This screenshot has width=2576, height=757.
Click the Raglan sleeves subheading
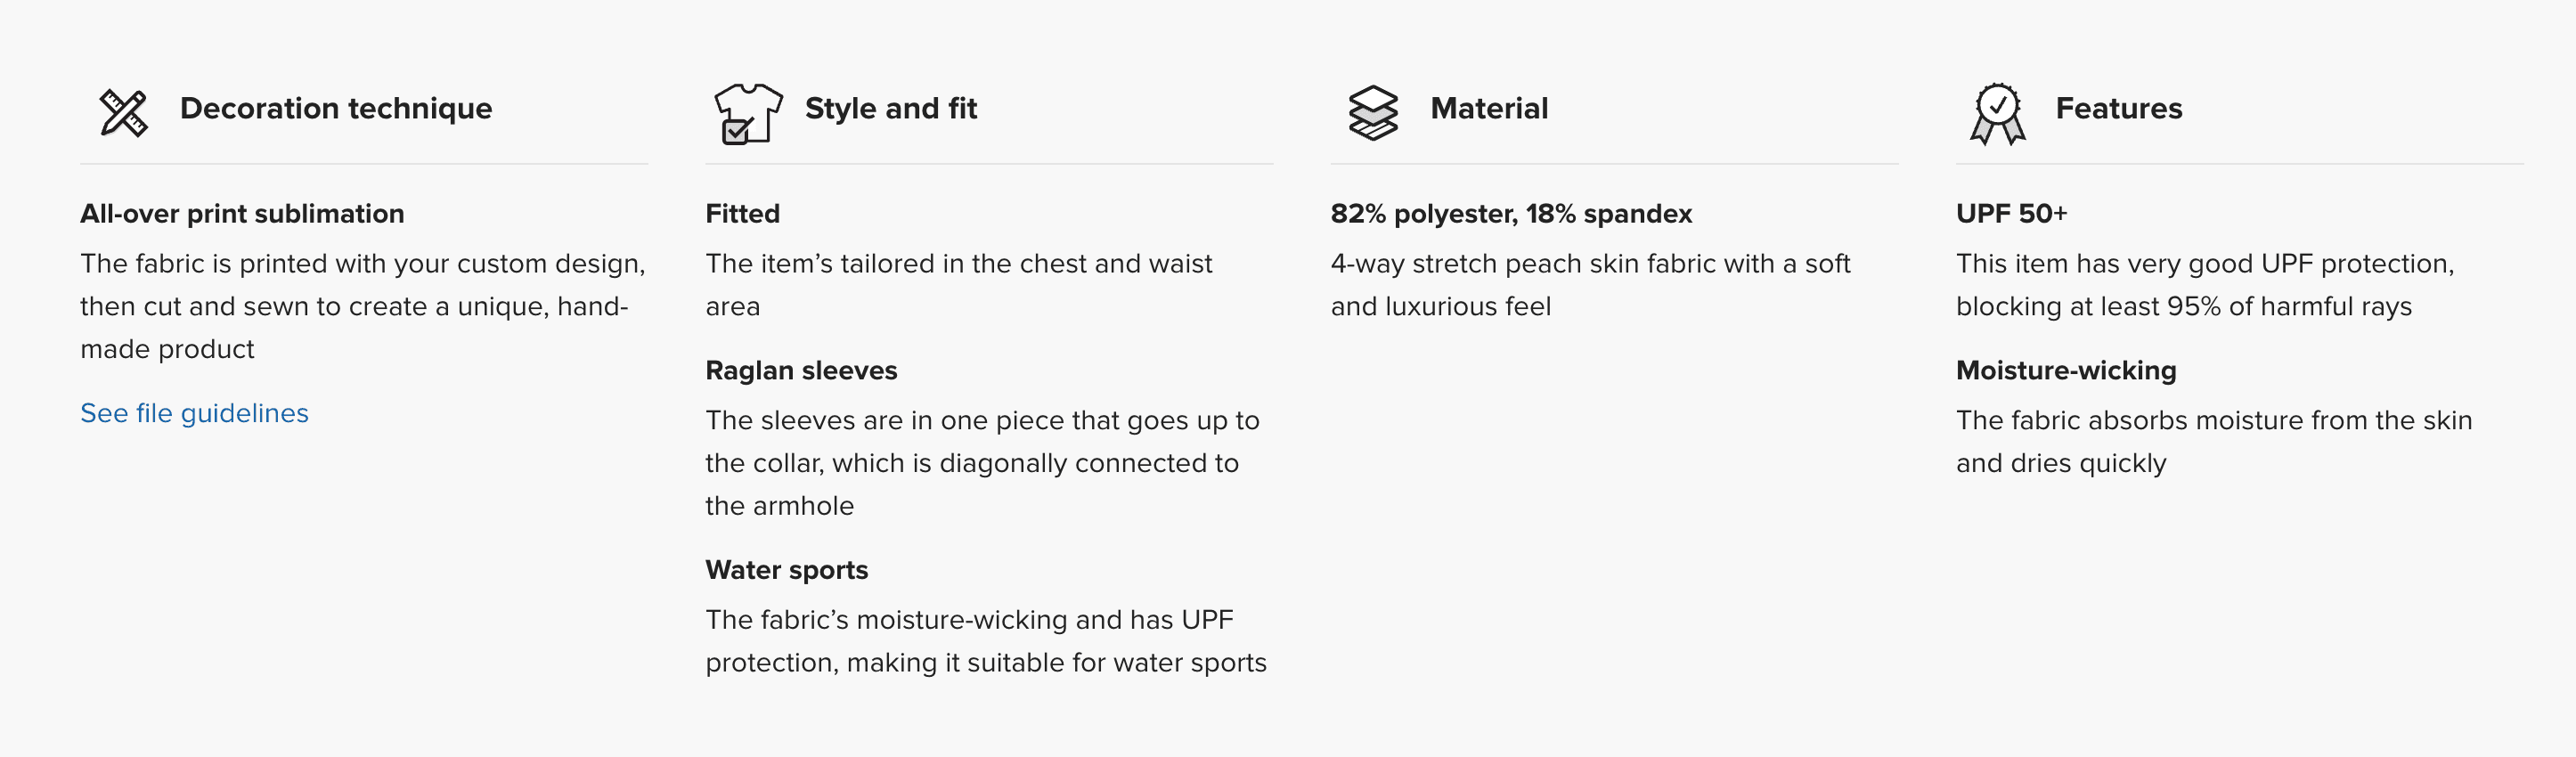801,371
